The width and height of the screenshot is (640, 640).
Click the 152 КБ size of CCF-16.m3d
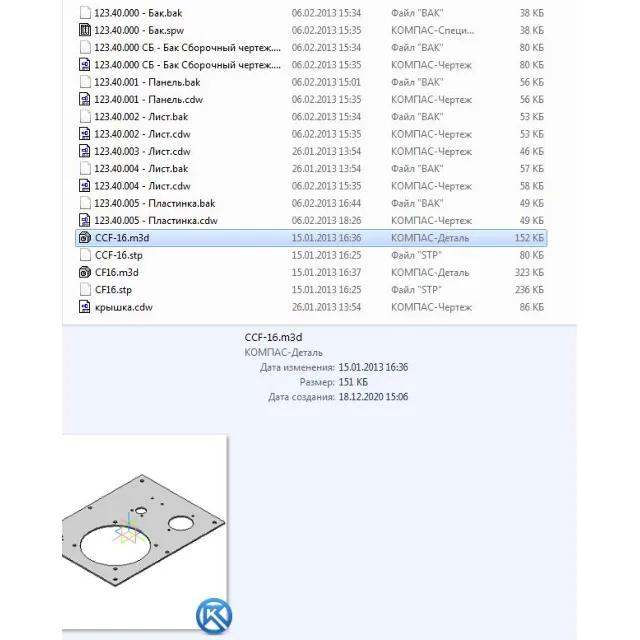coord(529,238)
